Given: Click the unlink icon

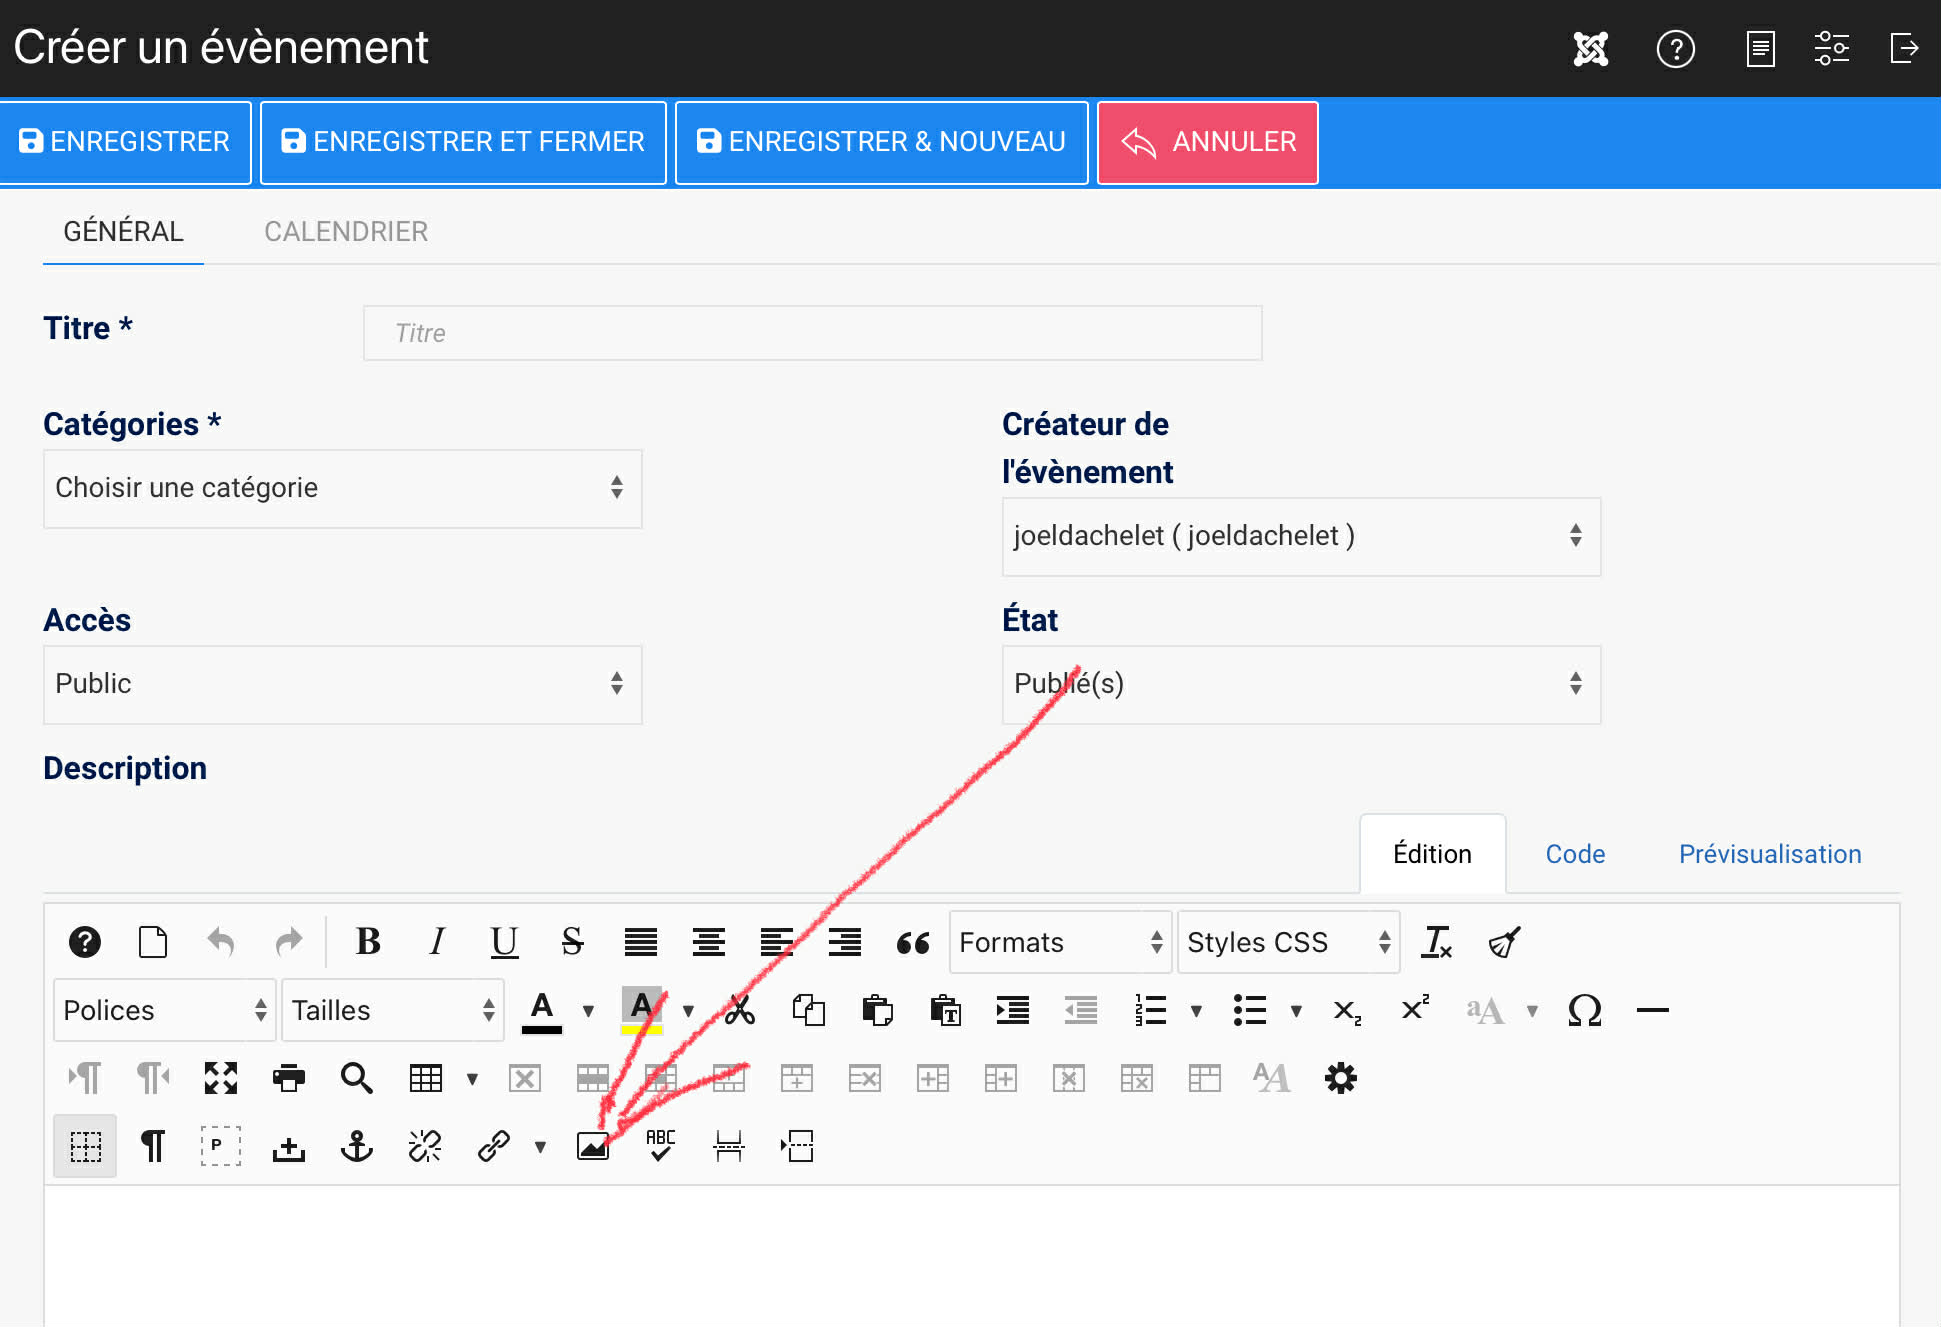Looking at the screenshot, I should coord(424,1146).
